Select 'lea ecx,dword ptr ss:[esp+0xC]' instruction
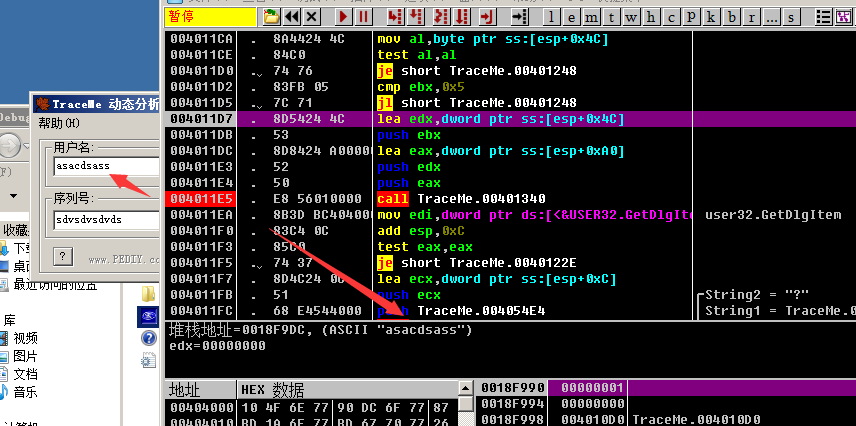The width and height of the screenshot is (856, 426). [496, 279]
